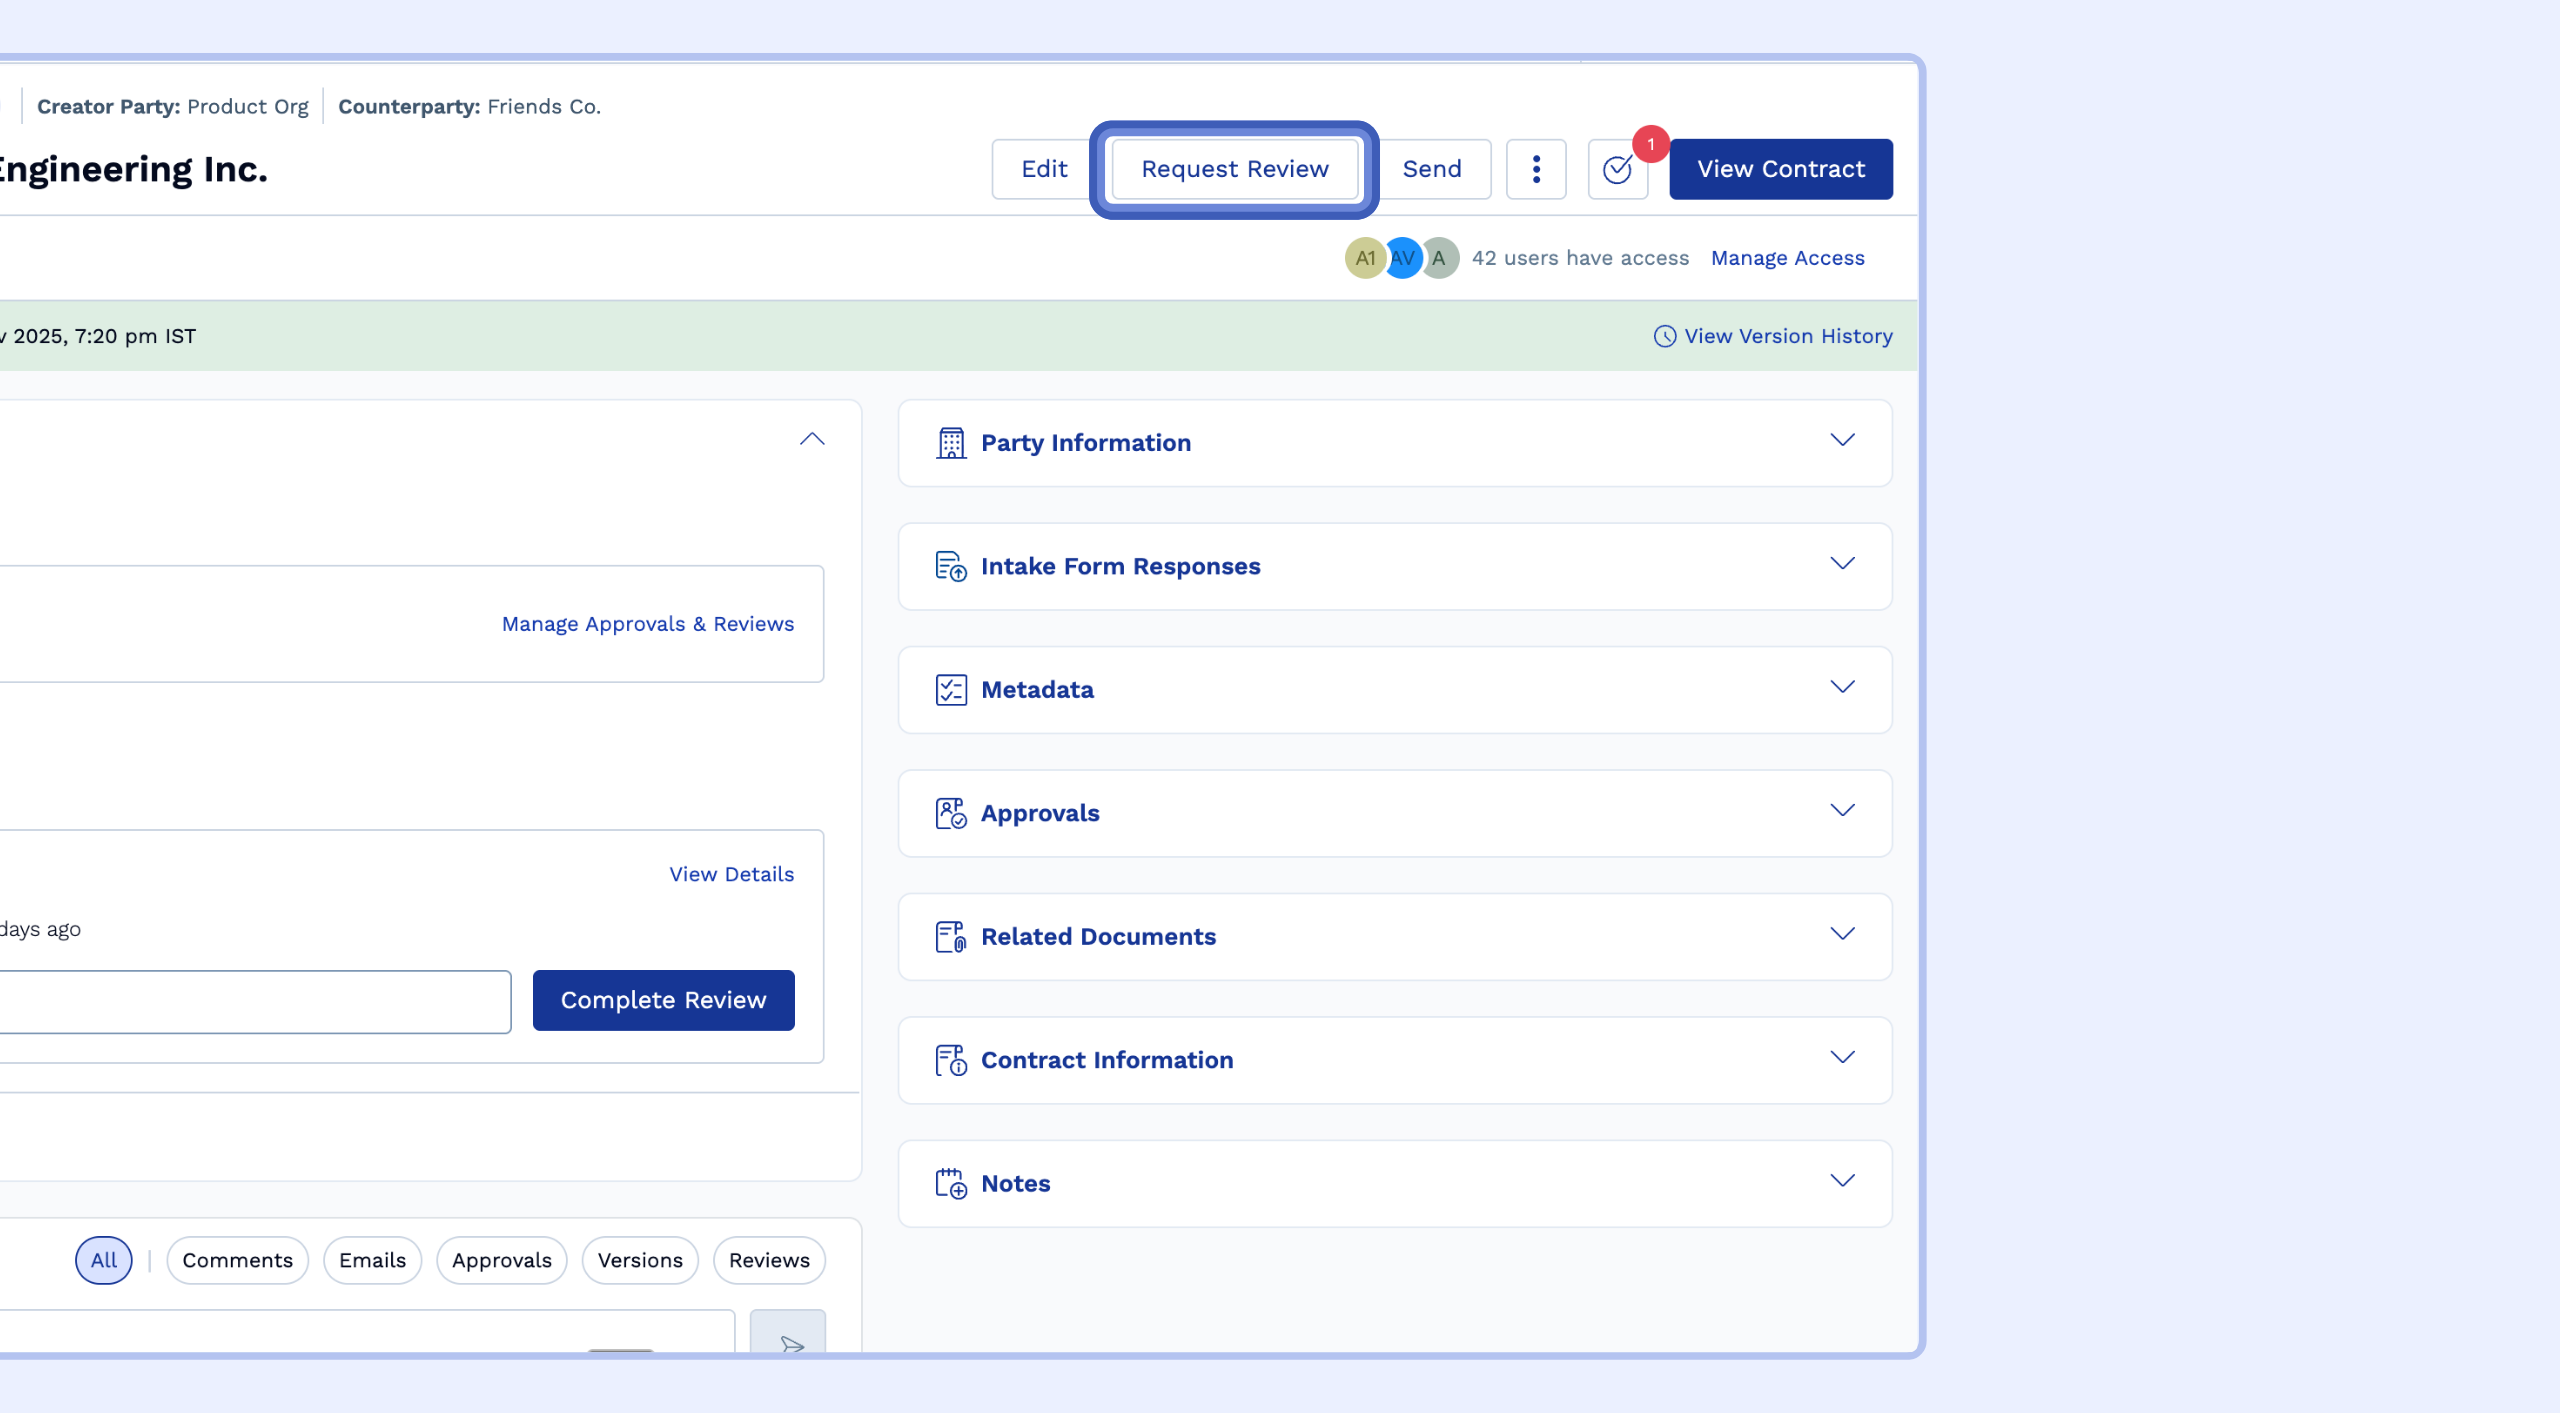Open the tasks checkmark icon with badge
Image resolution: width=2560 pixels, height=1413 pixels.
click(x=1617, y=169)
